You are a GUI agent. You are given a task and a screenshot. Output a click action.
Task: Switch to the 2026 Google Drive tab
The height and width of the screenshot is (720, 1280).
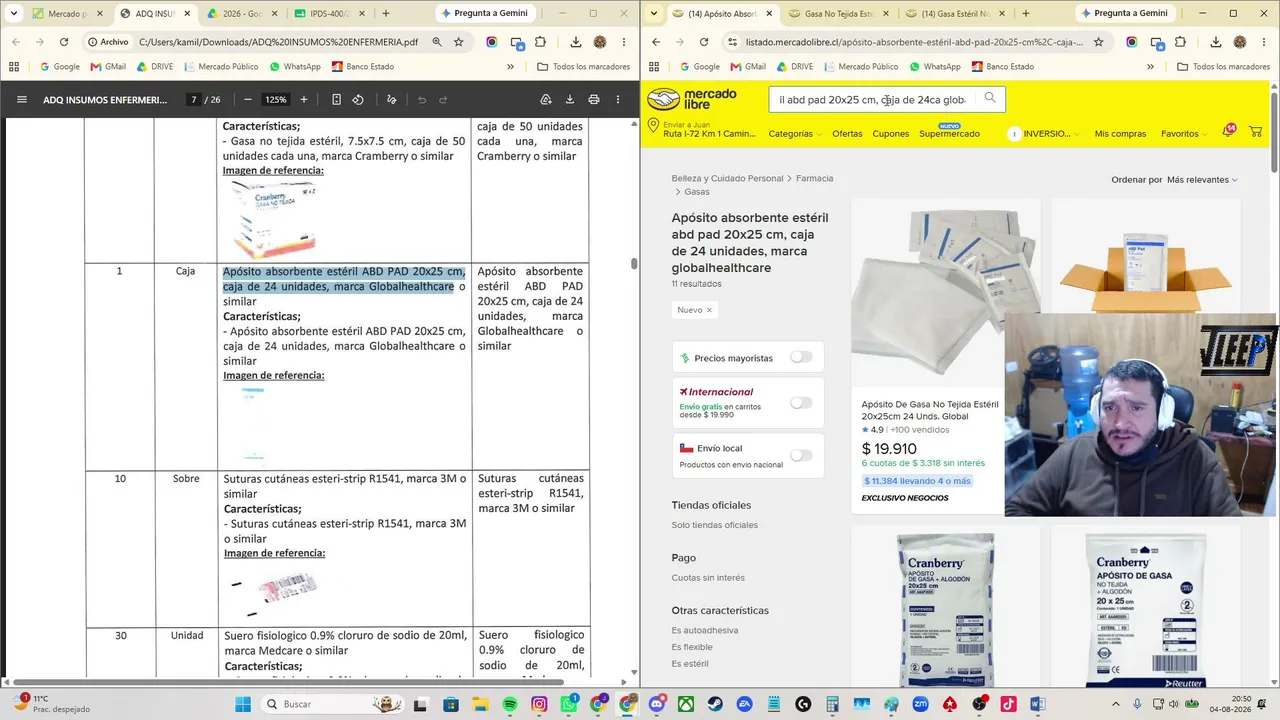(240, 13)
